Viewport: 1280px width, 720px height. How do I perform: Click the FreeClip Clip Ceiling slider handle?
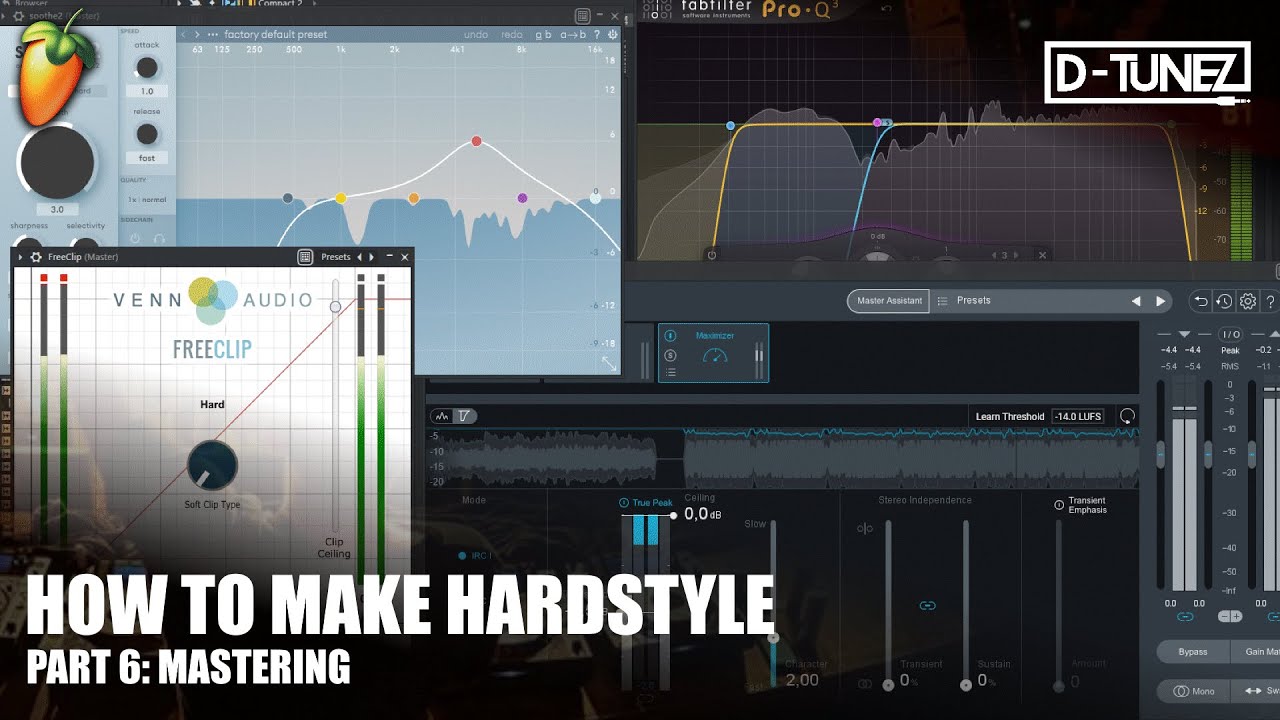335,307
